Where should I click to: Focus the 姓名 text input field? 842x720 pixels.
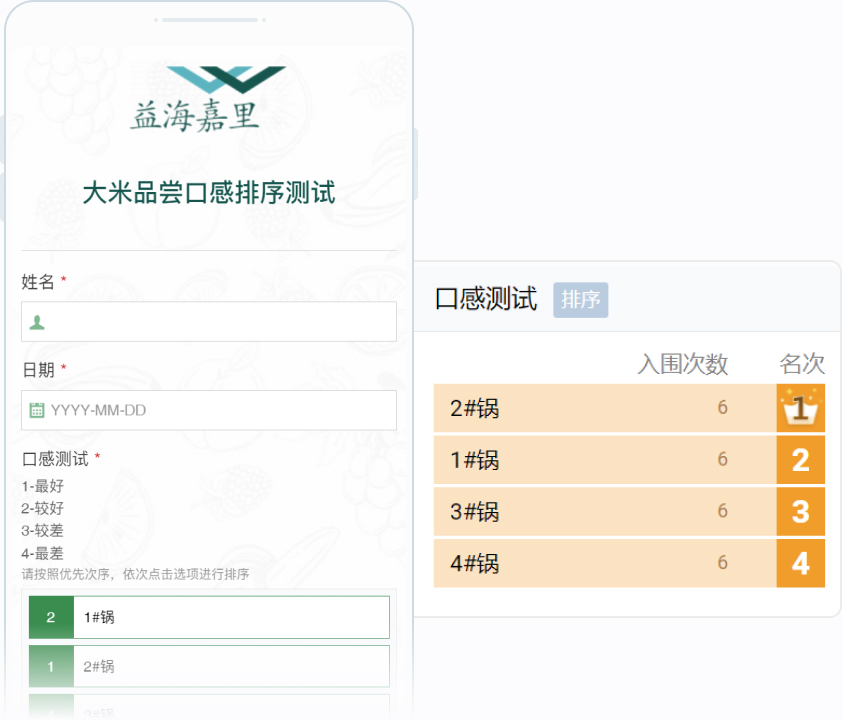(x=220, y=322)
